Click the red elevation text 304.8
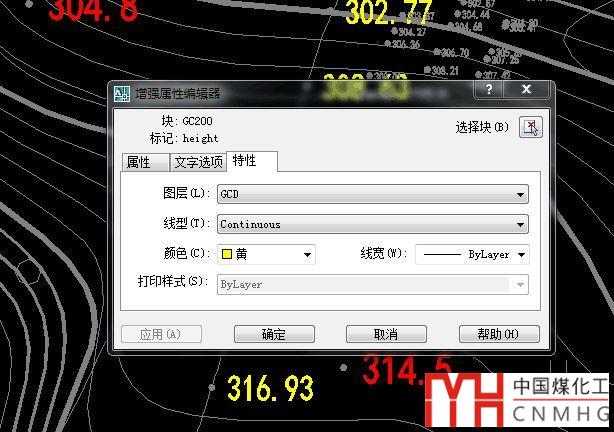This screenshot has width=614, height=432. click(94, 10)
